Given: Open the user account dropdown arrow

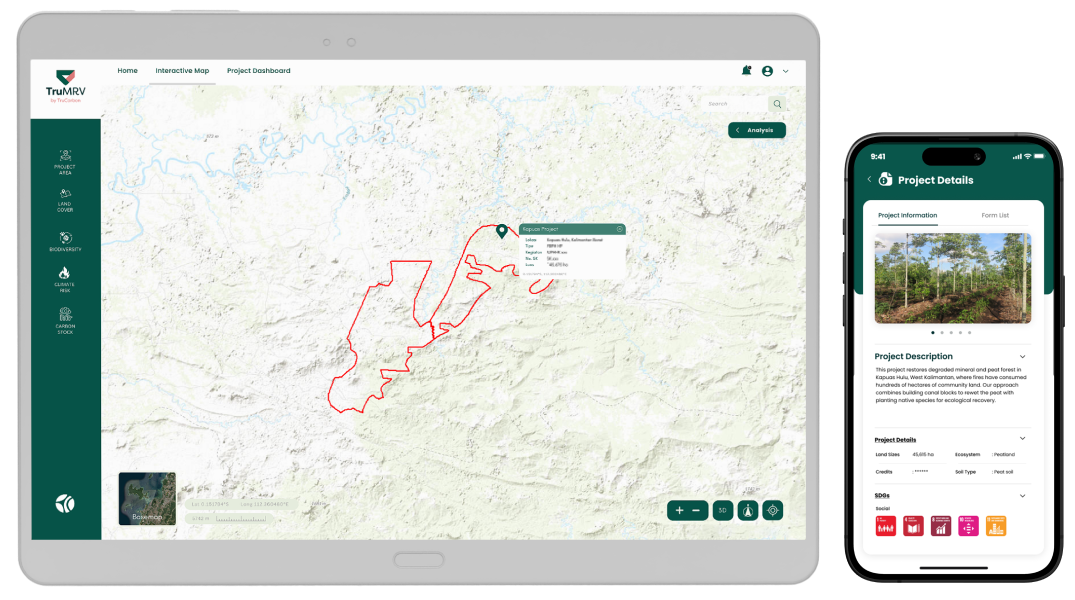Looking at the screenshot, I should 786,71.
